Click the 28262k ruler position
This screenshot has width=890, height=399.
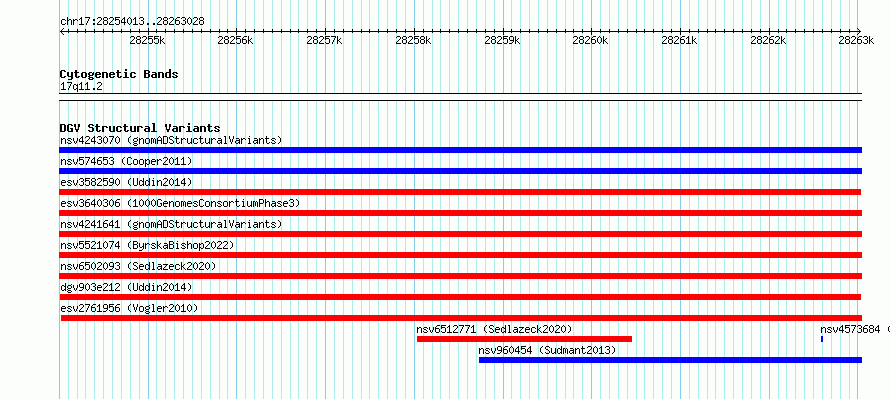coord(768,40)
